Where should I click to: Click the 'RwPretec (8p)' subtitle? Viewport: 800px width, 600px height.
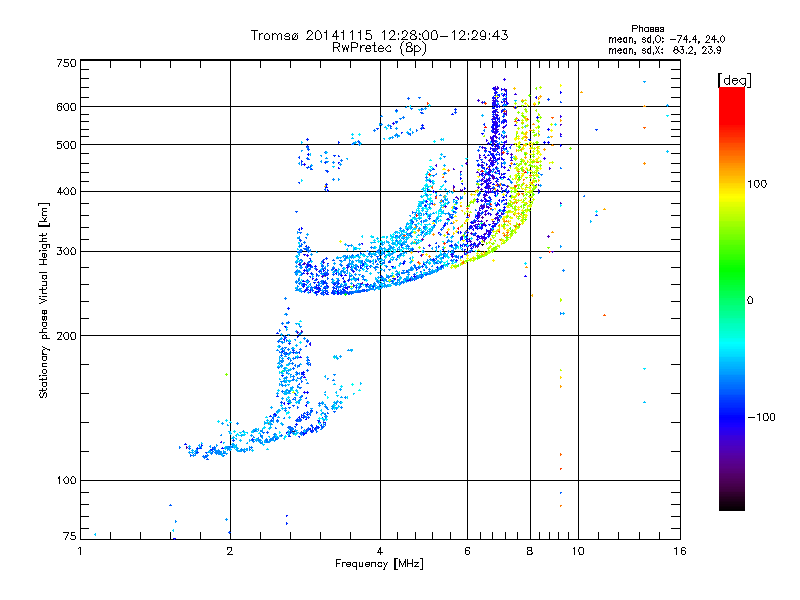pyautogui.click(x=379, y=48)
